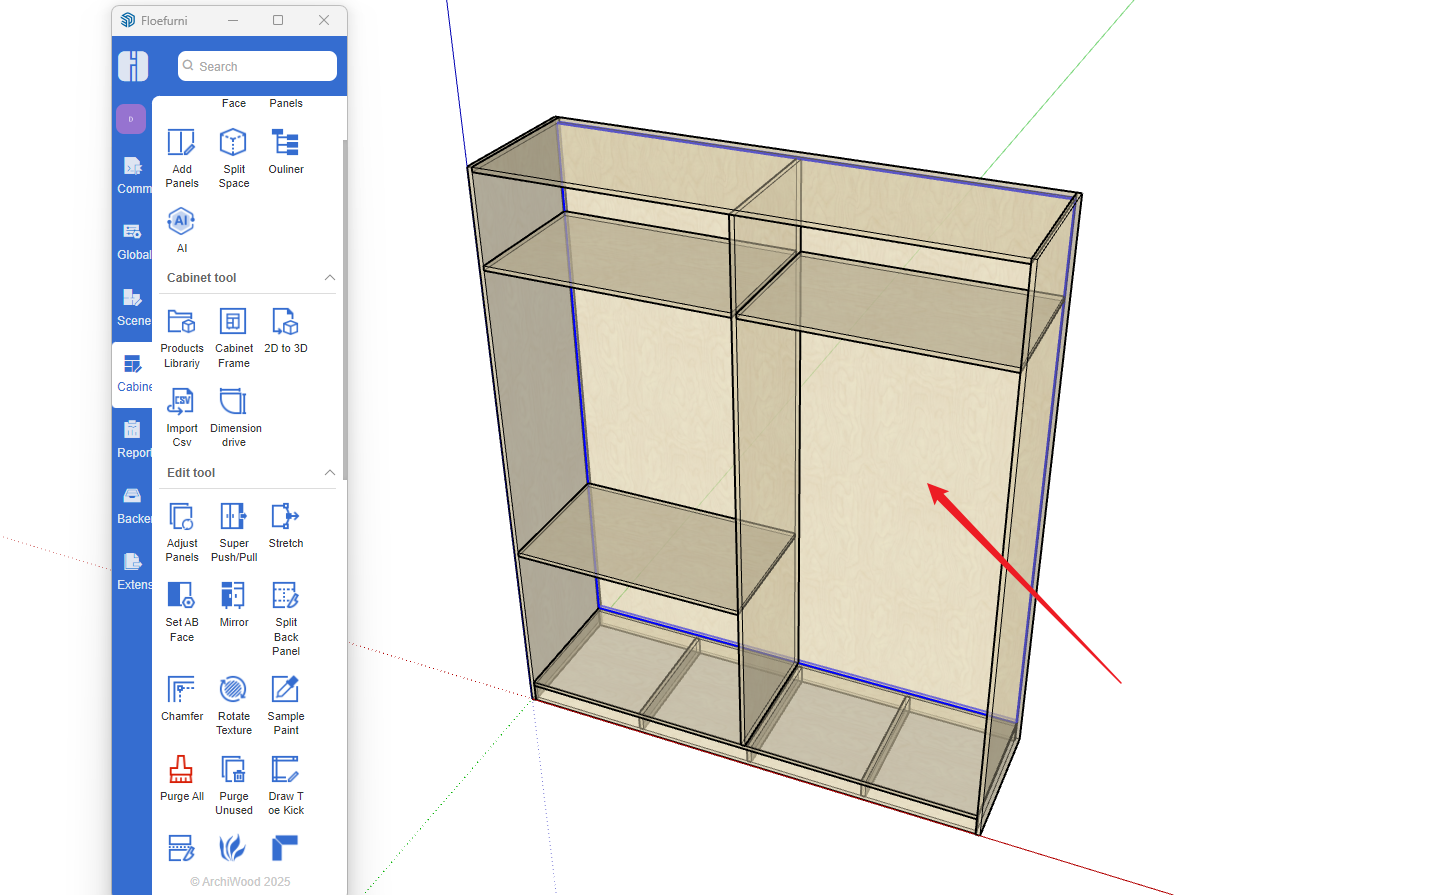Collapse the Cabinet tool section

coord(329,278)
